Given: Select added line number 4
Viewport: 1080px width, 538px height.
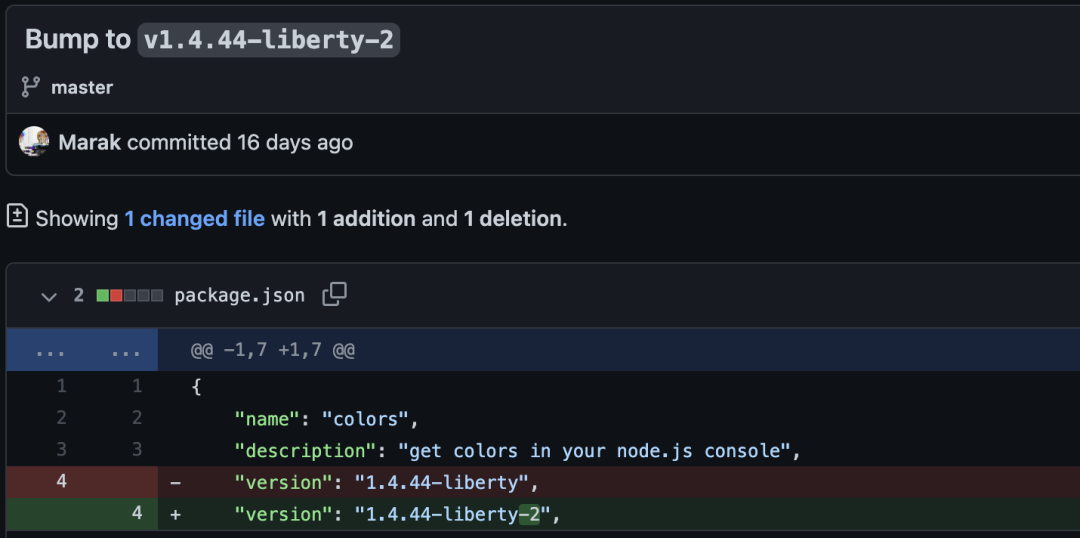Looking at the screenshot, I should pos(137,514).
